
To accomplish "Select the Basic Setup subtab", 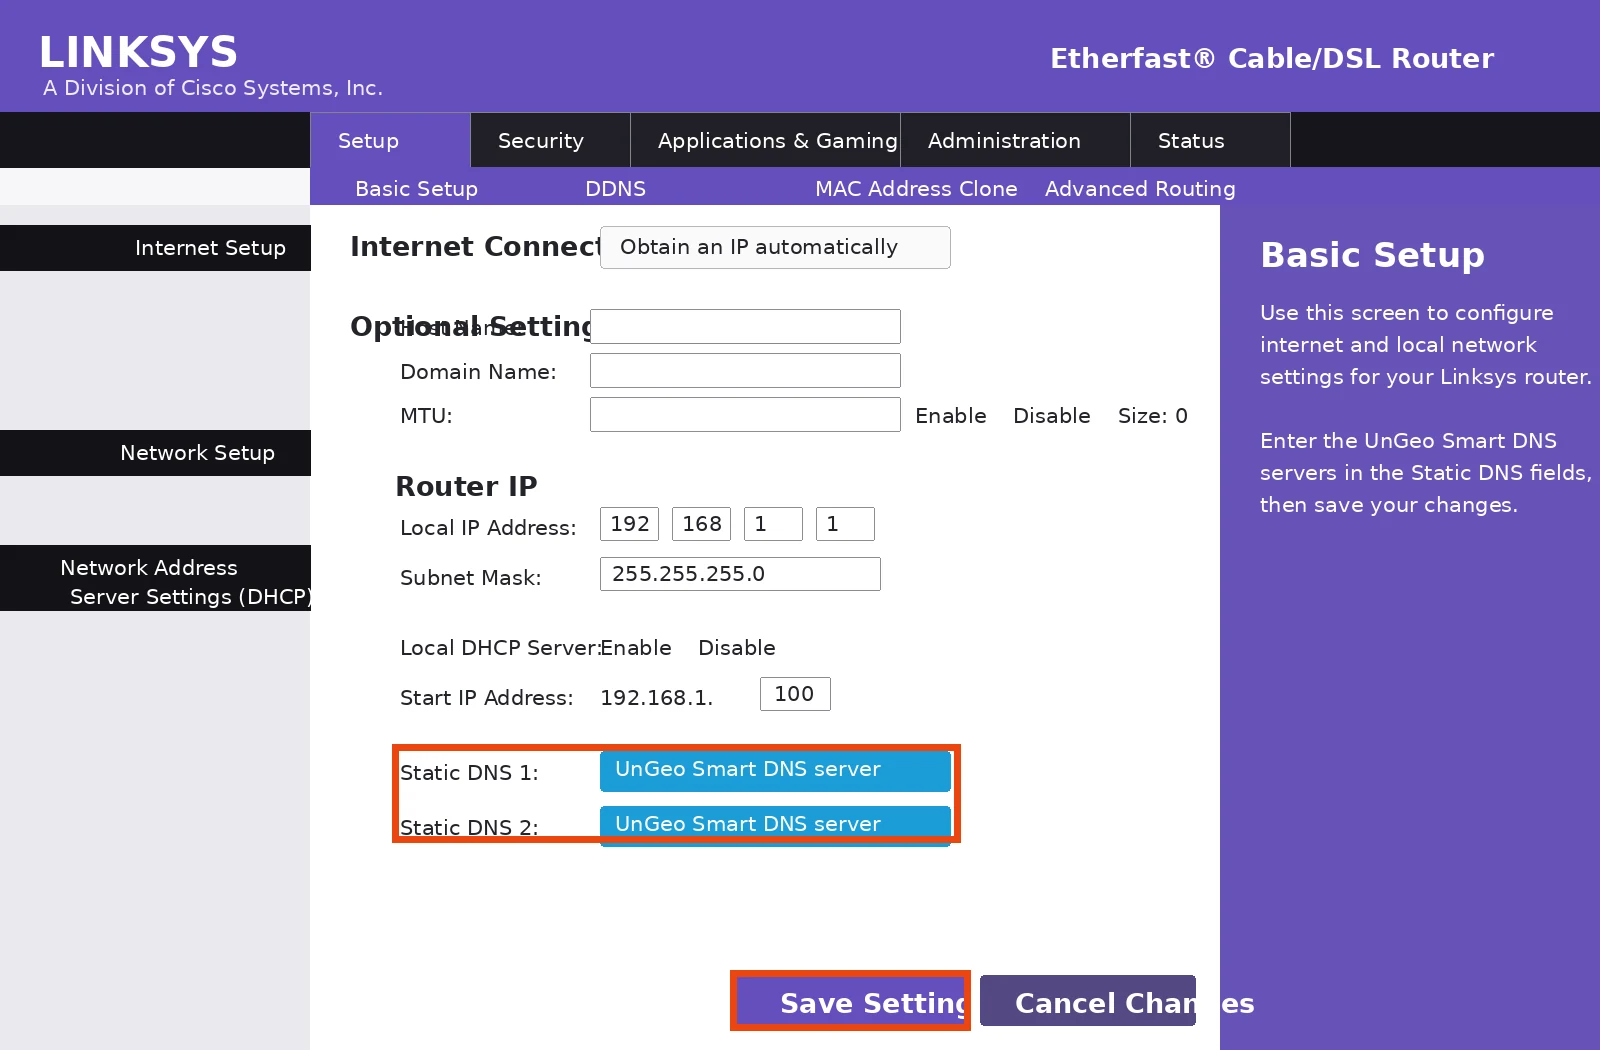I will click(x=416, y=189).
